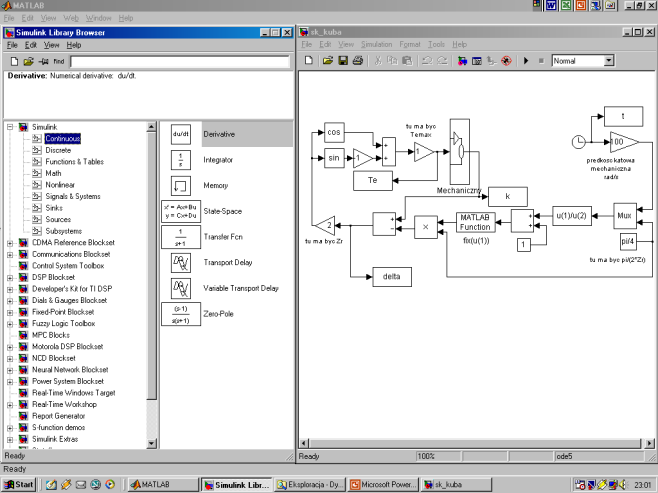Click Undo icon in sk_kuba toolbar
The image size is (658, 493).
pyautogui.click(x=427, y=60)
